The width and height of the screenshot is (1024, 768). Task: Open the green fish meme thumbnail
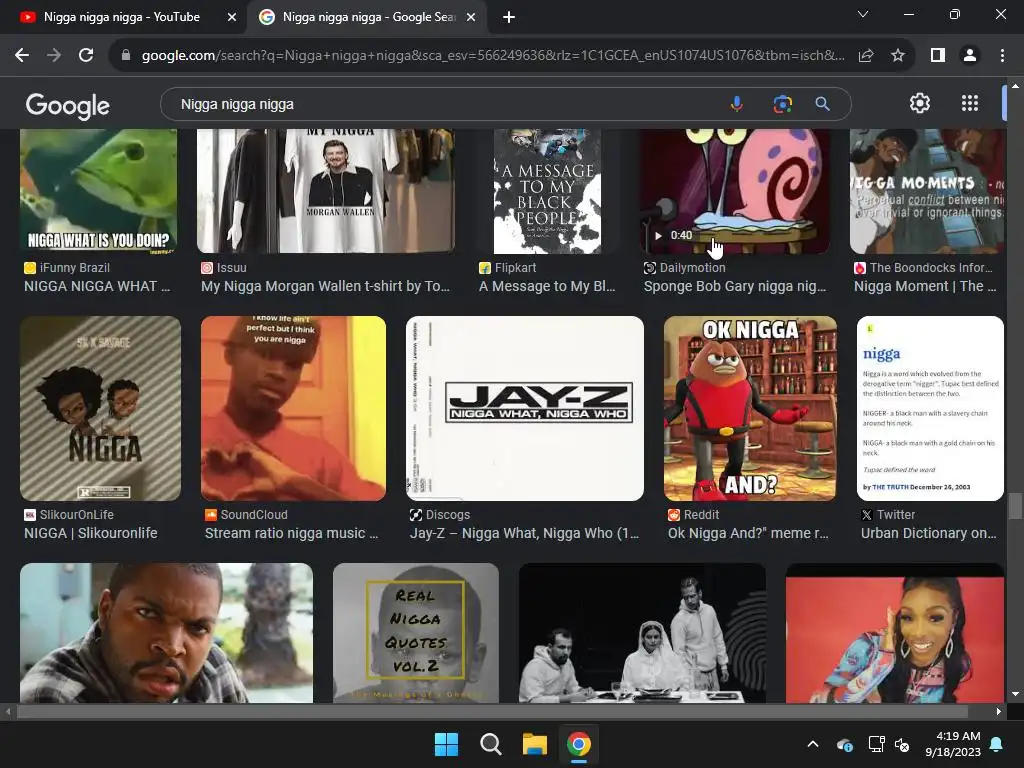coord(99,191)
